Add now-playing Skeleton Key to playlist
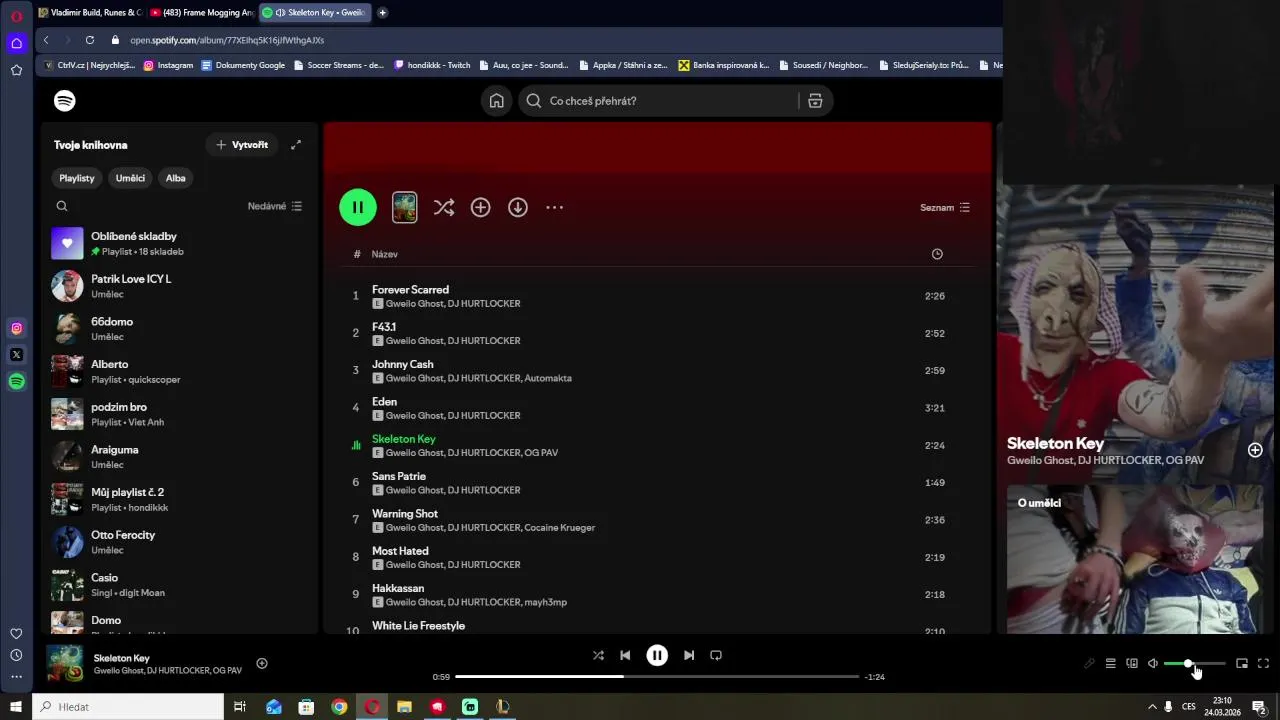The height and width of the screenshot is (720, 1280). coord(262,663)
